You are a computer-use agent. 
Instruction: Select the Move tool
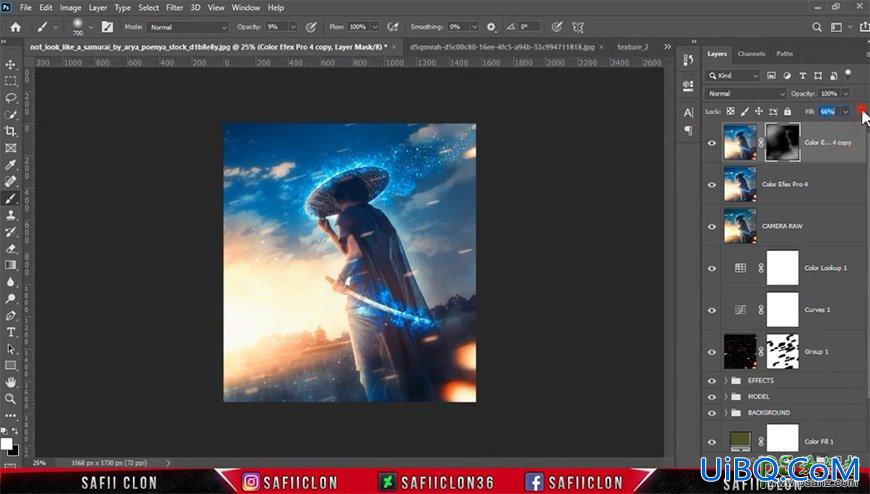pyautogui.click(x=10, y=64)
